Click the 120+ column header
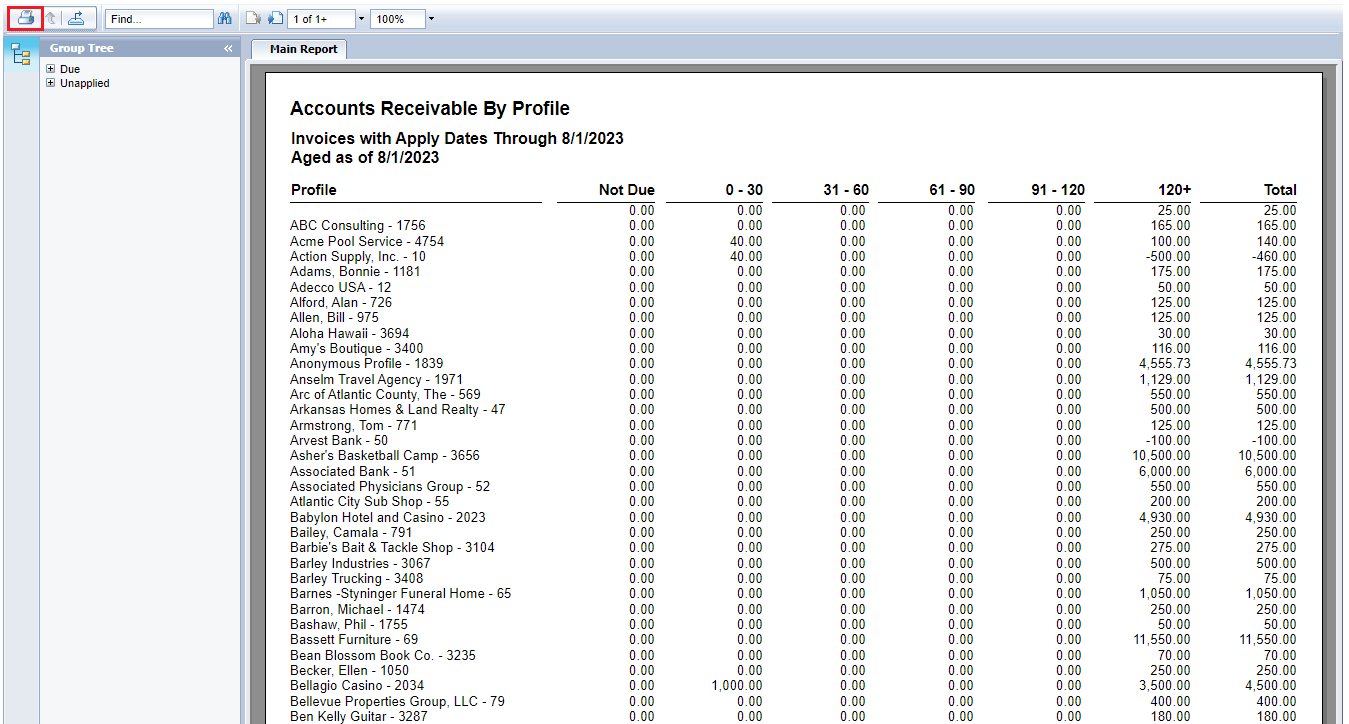This screenshot has width=1349, height=724. tap(1173, 190)
